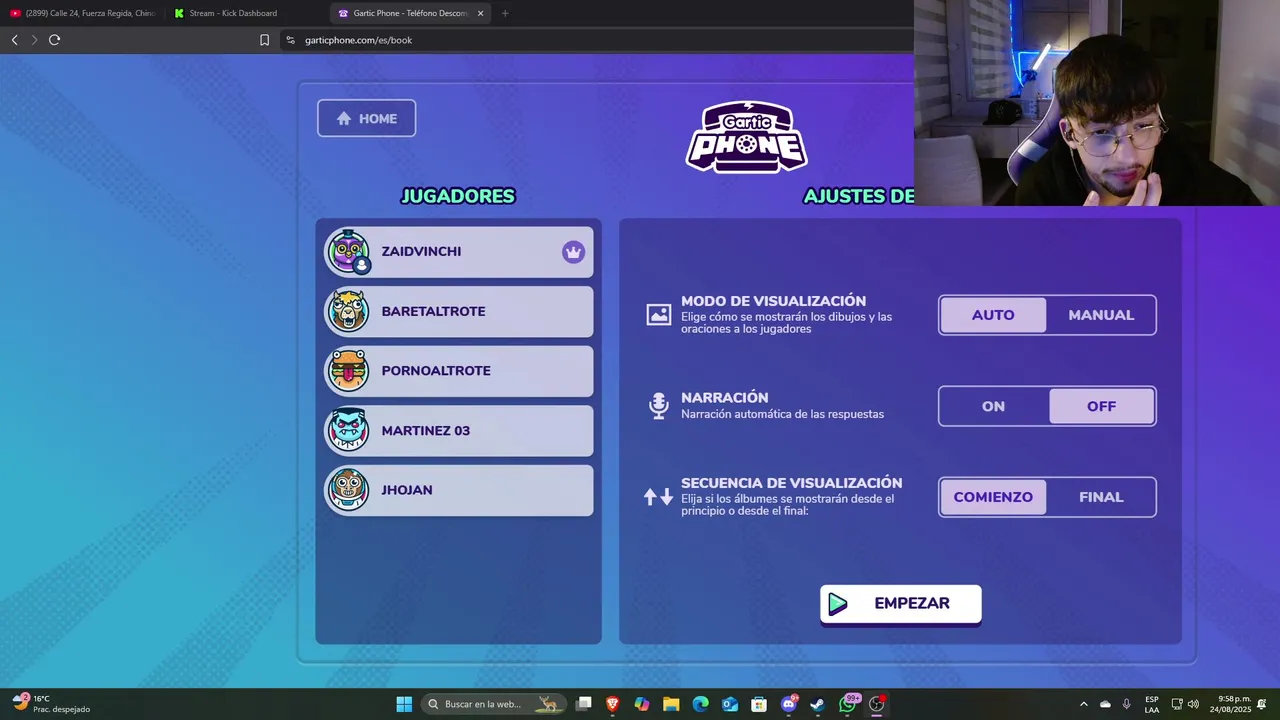Turn Narración OFF

pyautogui.click(x=1101, y=406)
